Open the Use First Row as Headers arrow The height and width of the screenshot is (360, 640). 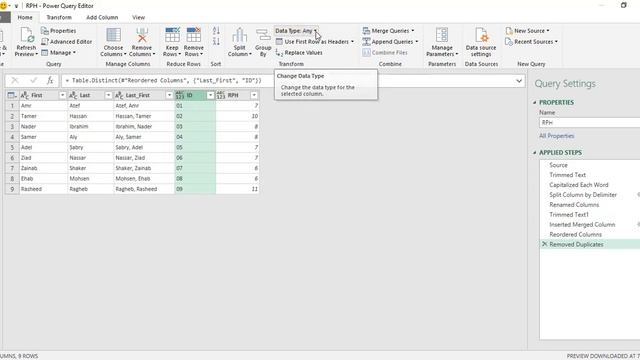click(x=352, y=42)
